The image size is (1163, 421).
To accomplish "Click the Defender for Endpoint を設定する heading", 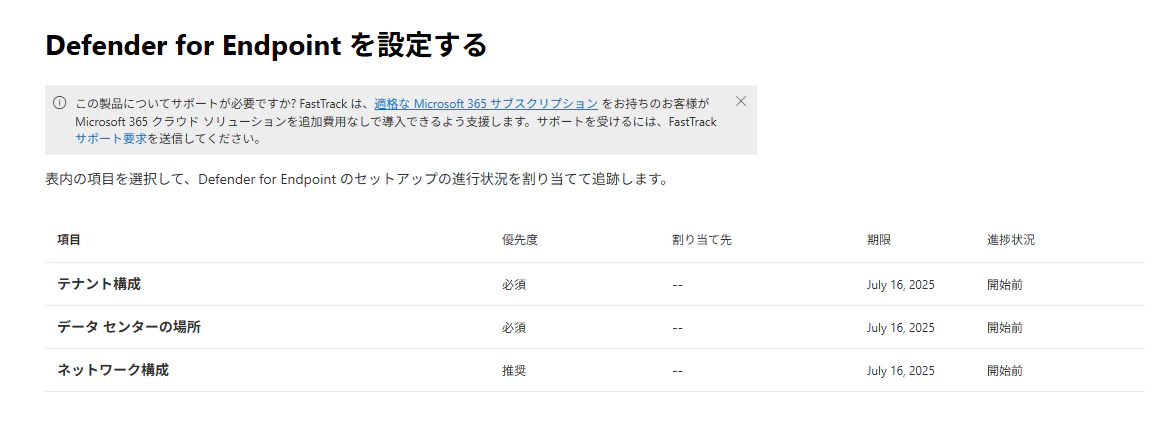I will coord(266,45).
